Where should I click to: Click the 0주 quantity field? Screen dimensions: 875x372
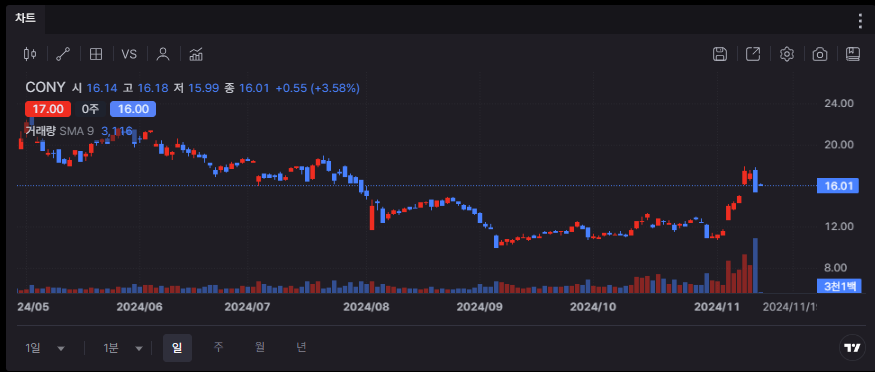[90, 109]
